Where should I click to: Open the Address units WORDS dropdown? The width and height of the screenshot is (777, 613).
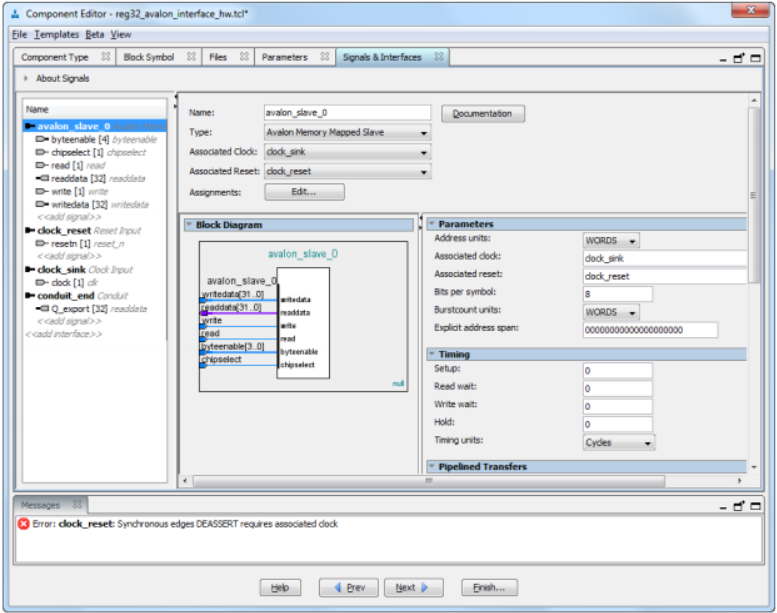tap(611, 241)
